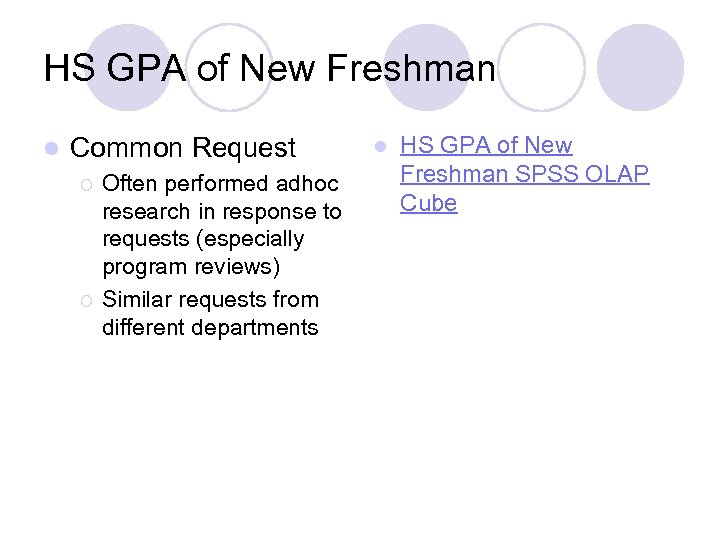Click the hollow bullet beside "Often performed adhoc"
720x540 pixels.
tap(88, 184)
